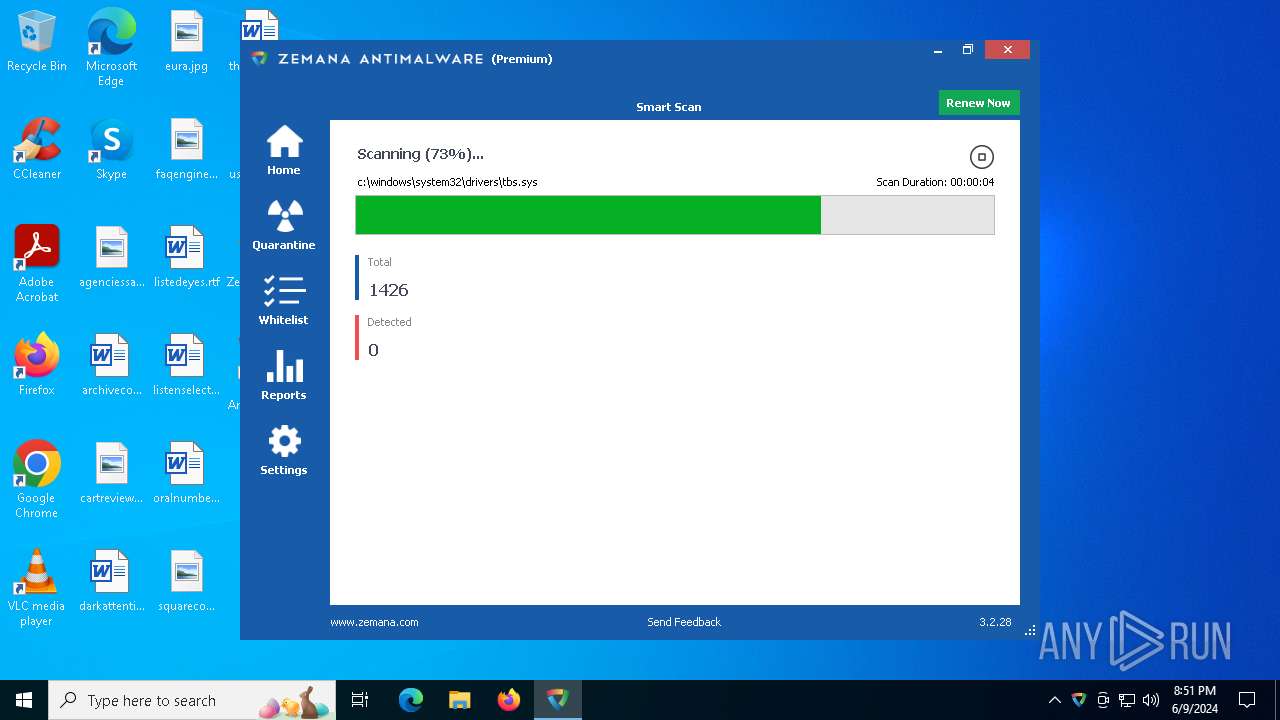
Task: Stop the running scan with stop icon
Action: point(982,157)
